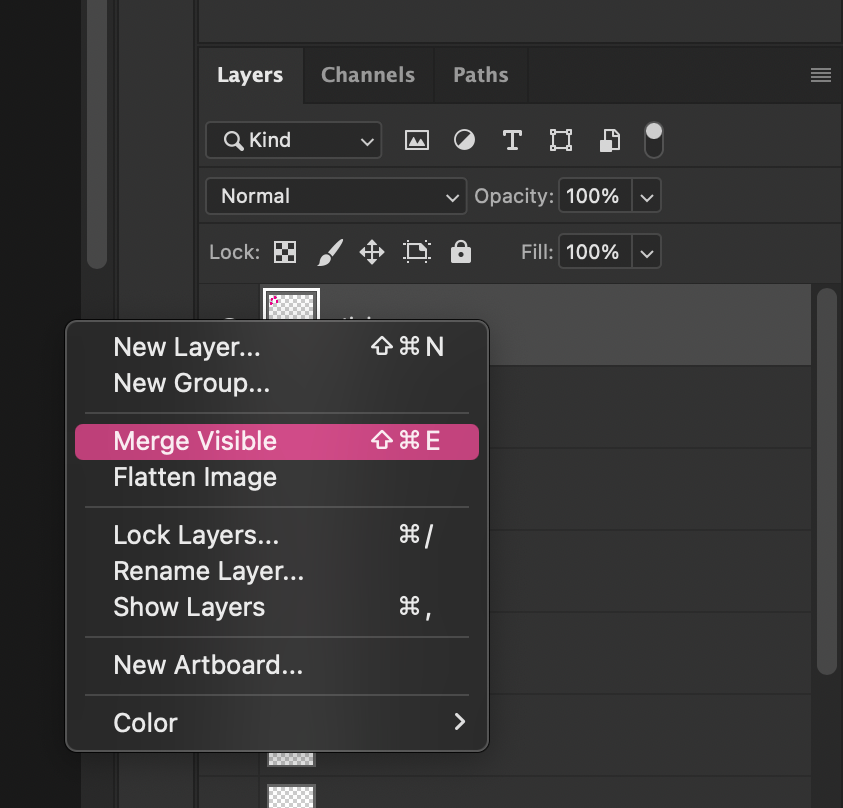Open the Paths tab

coord(480,74)
